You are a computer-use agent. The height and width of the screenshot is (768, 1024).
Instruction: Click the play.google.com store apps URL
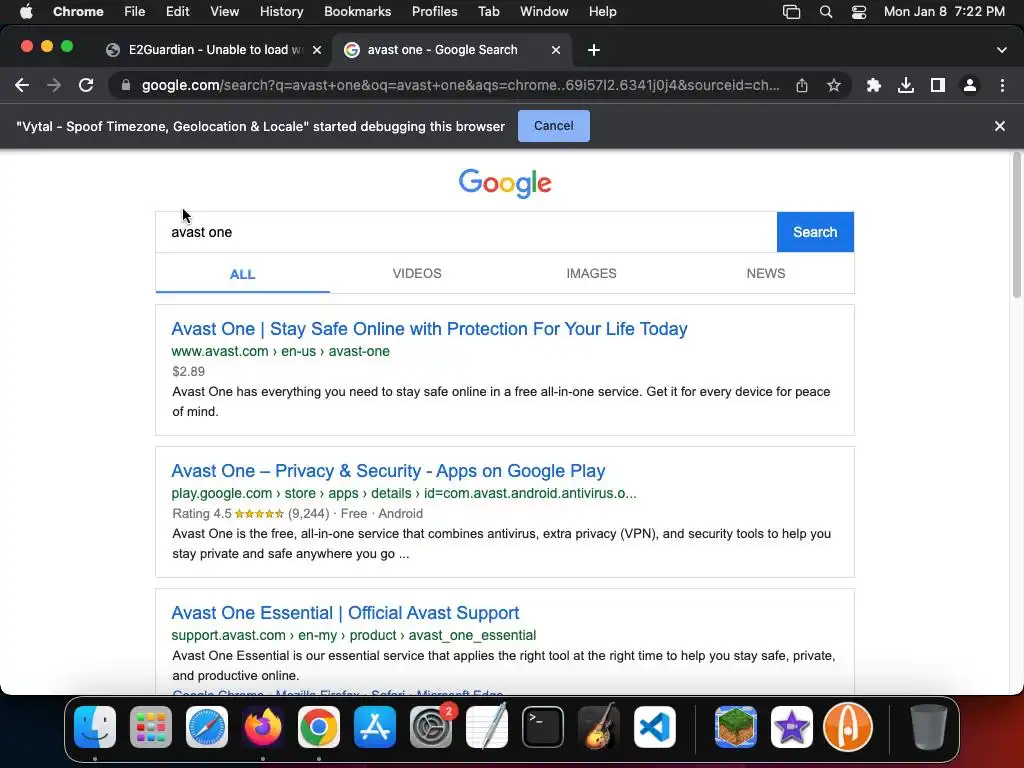[x=404, y=493]
